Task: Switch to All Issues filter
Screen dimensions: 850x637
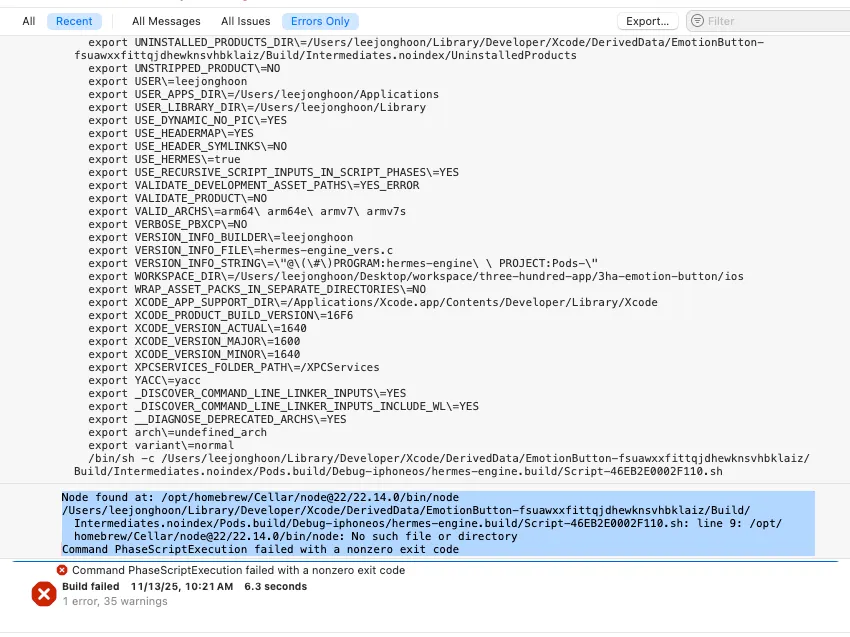Action: (x=246, y=21)
